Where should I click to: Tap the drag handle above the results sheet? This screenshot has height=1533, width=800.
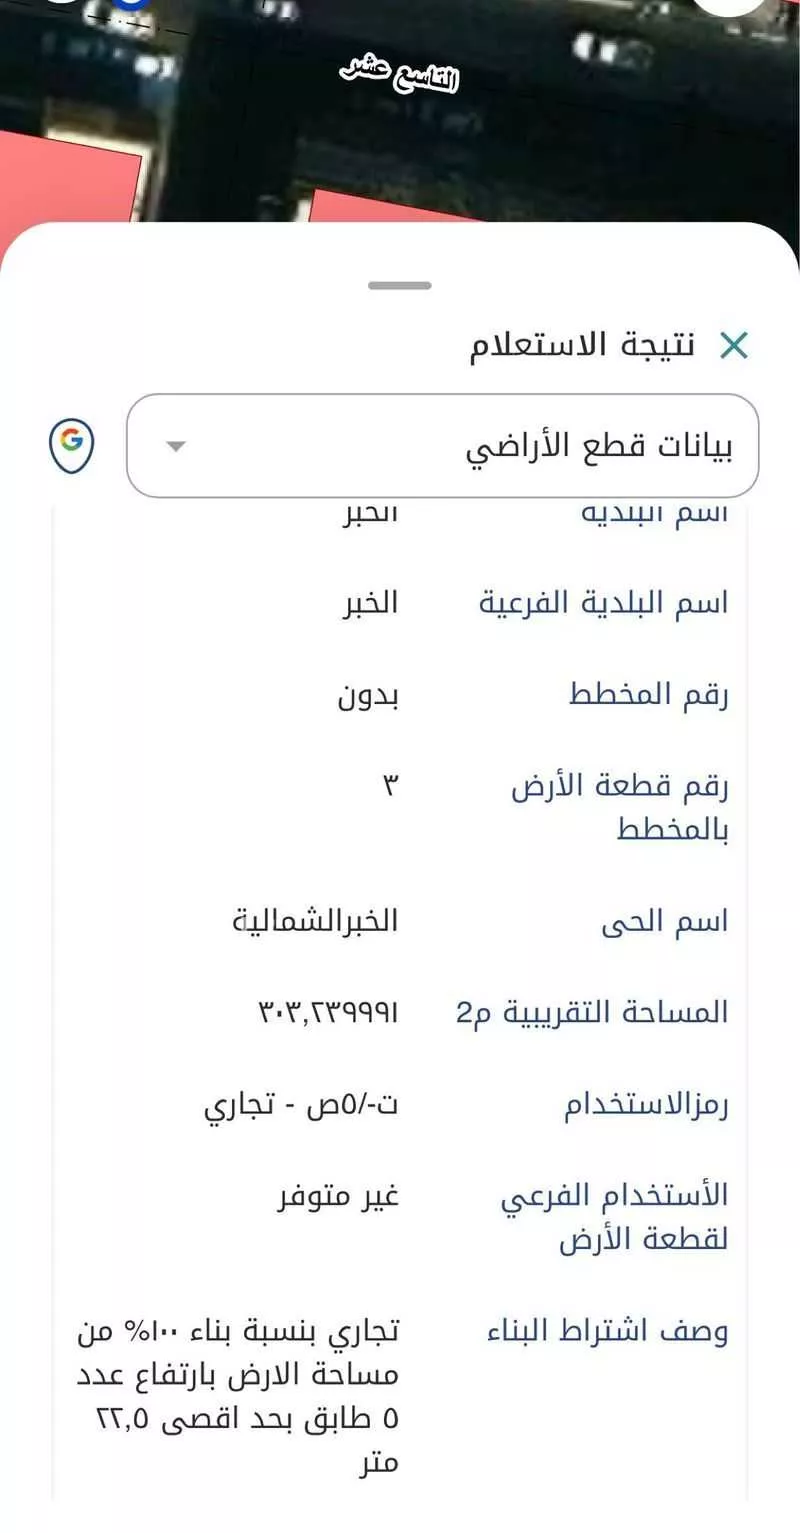398,287
